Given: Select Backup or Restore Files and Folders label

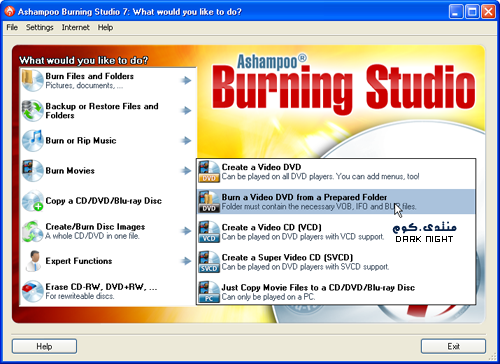Looking at the screenshot, I should [102, 111].
